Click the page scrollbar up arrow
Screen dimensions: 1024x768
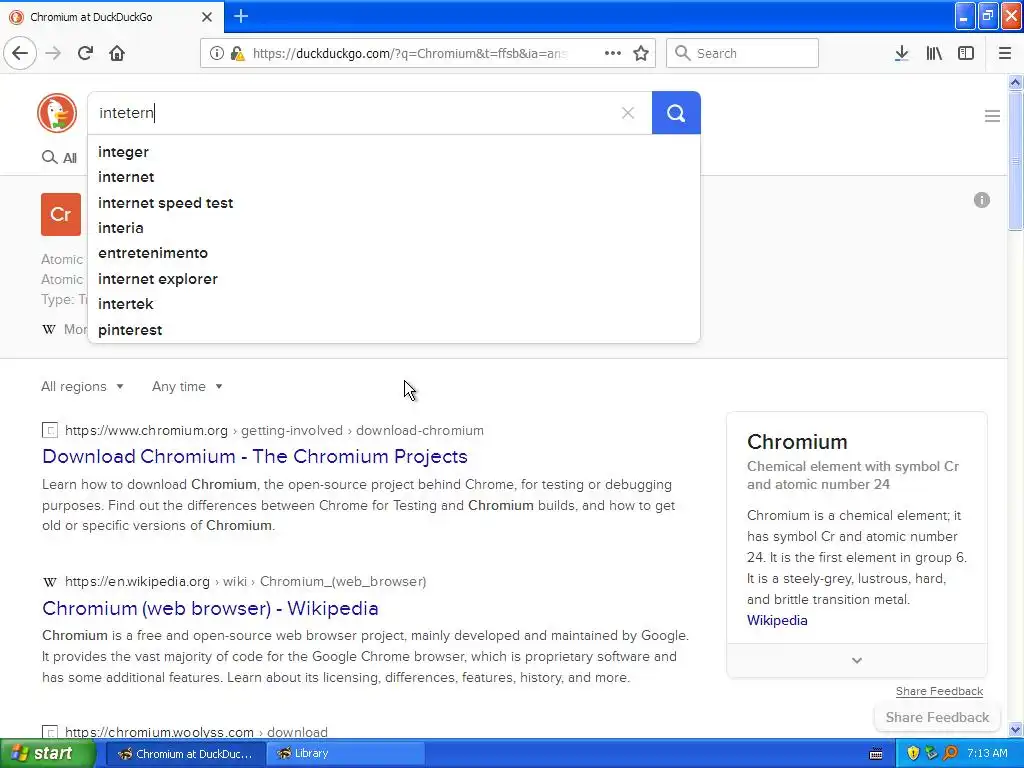click(1016, 82)
